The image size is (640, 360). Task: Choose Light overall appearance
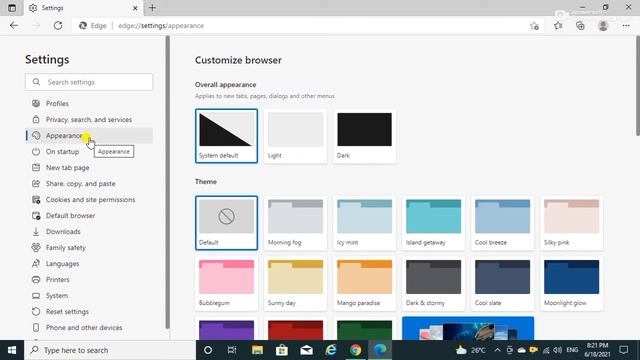point(296,136)
